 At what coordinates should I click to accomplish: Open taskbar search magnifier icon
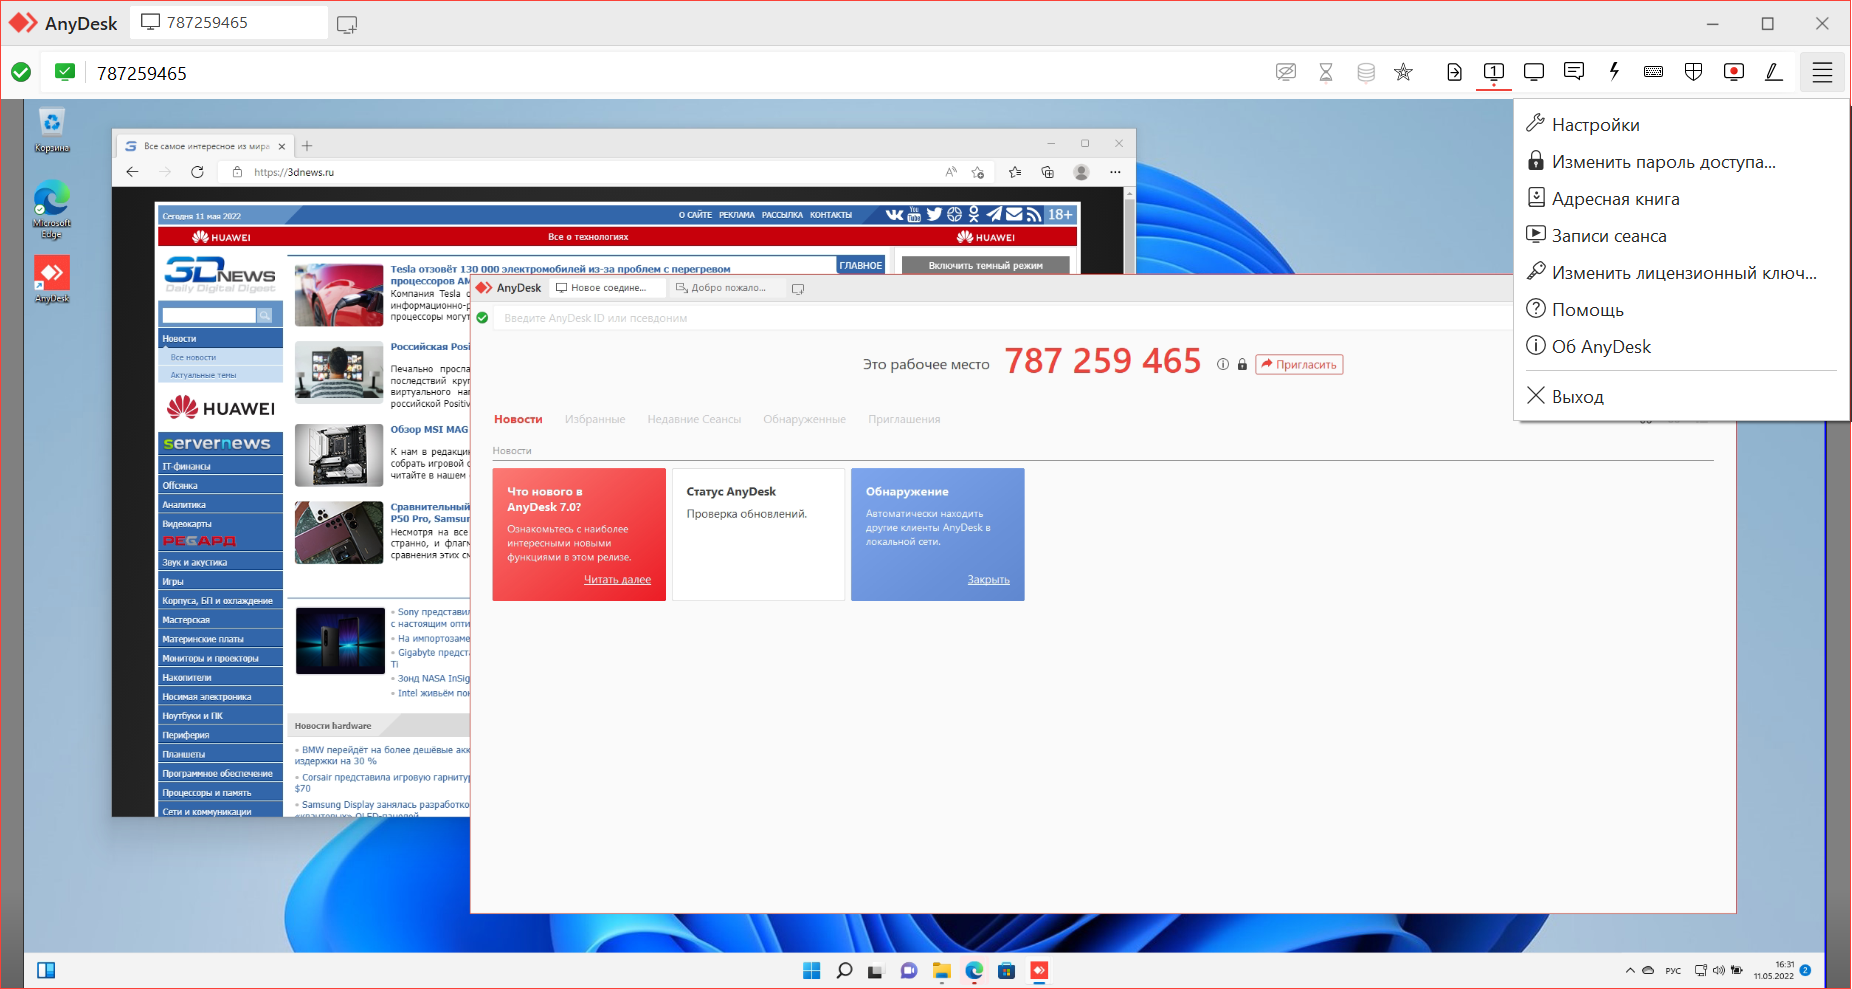pos(844,970)
